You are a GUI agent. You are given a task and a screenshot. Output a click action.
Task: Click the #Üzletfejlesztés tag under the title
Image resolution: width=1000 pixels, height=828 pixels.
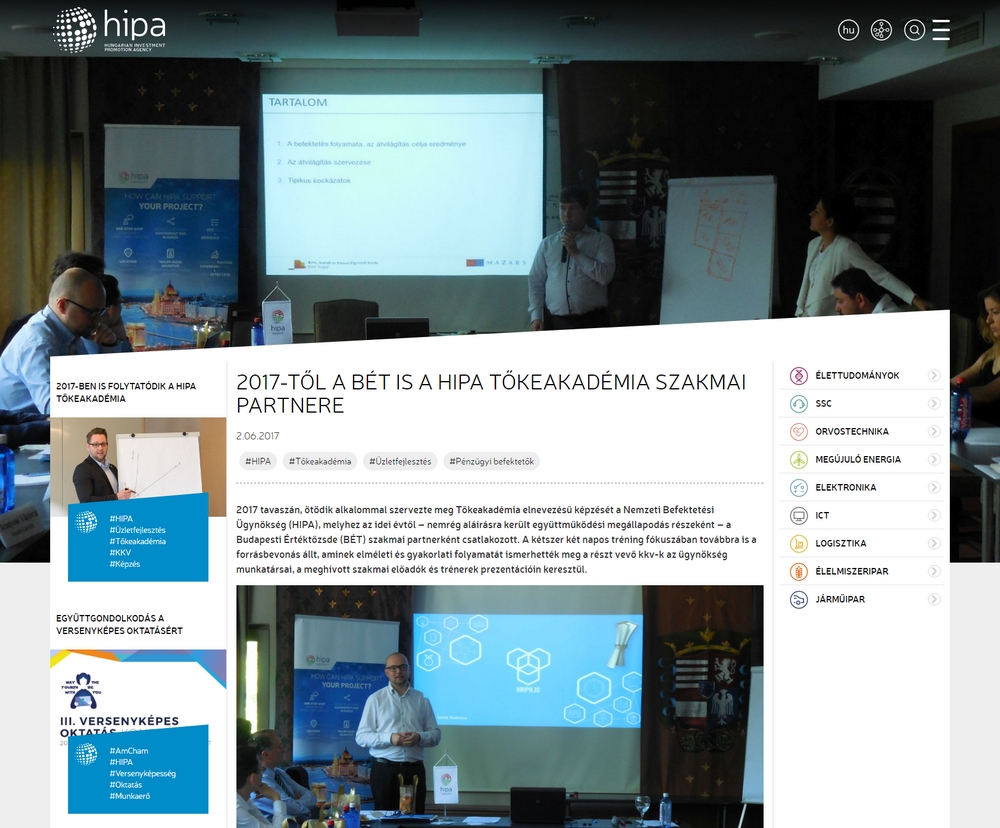click(x=400, y=461)
